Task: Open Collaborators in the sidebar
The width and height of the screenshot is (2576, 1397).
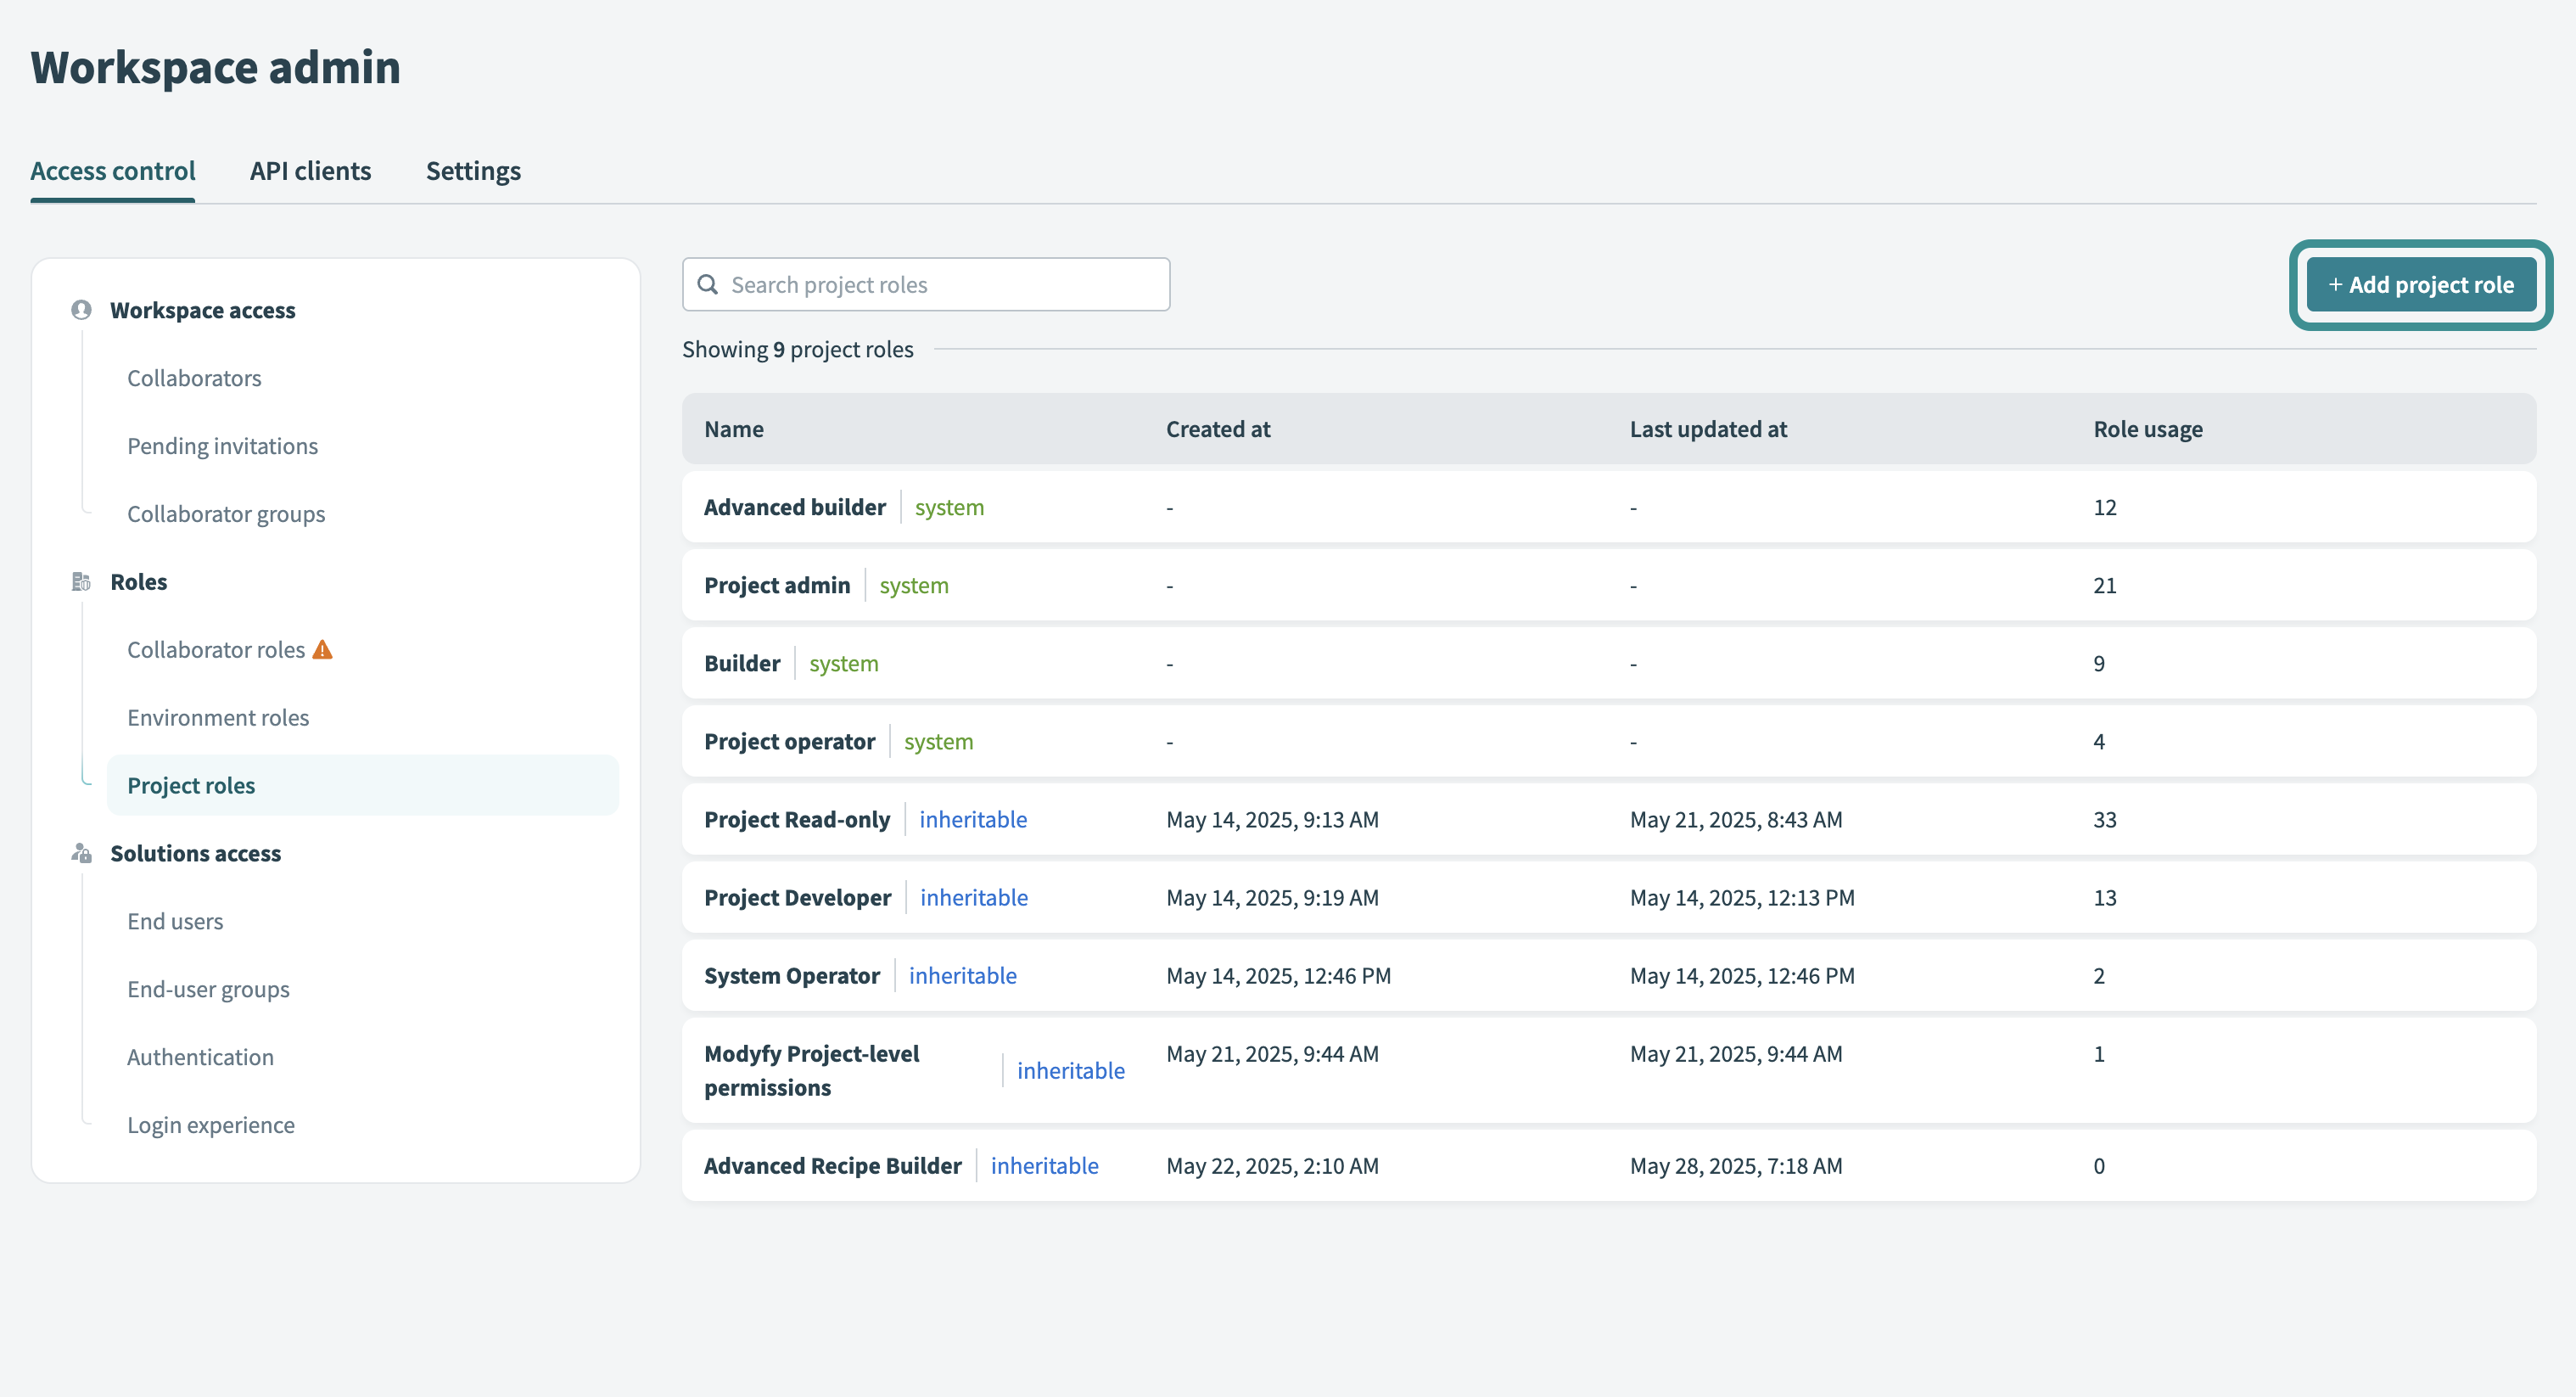Action: [x=194, y=378]
